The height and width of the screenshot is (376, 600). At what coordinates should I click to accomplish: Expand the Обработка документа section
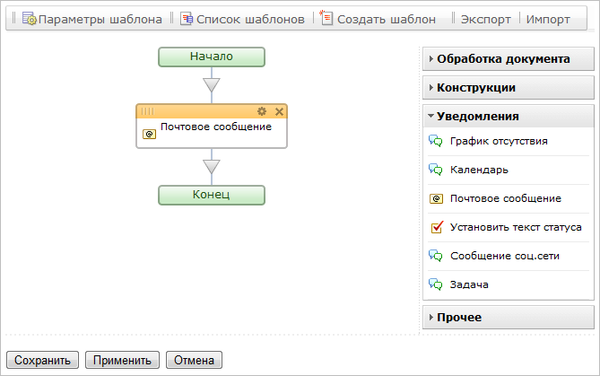click(508, 59)
